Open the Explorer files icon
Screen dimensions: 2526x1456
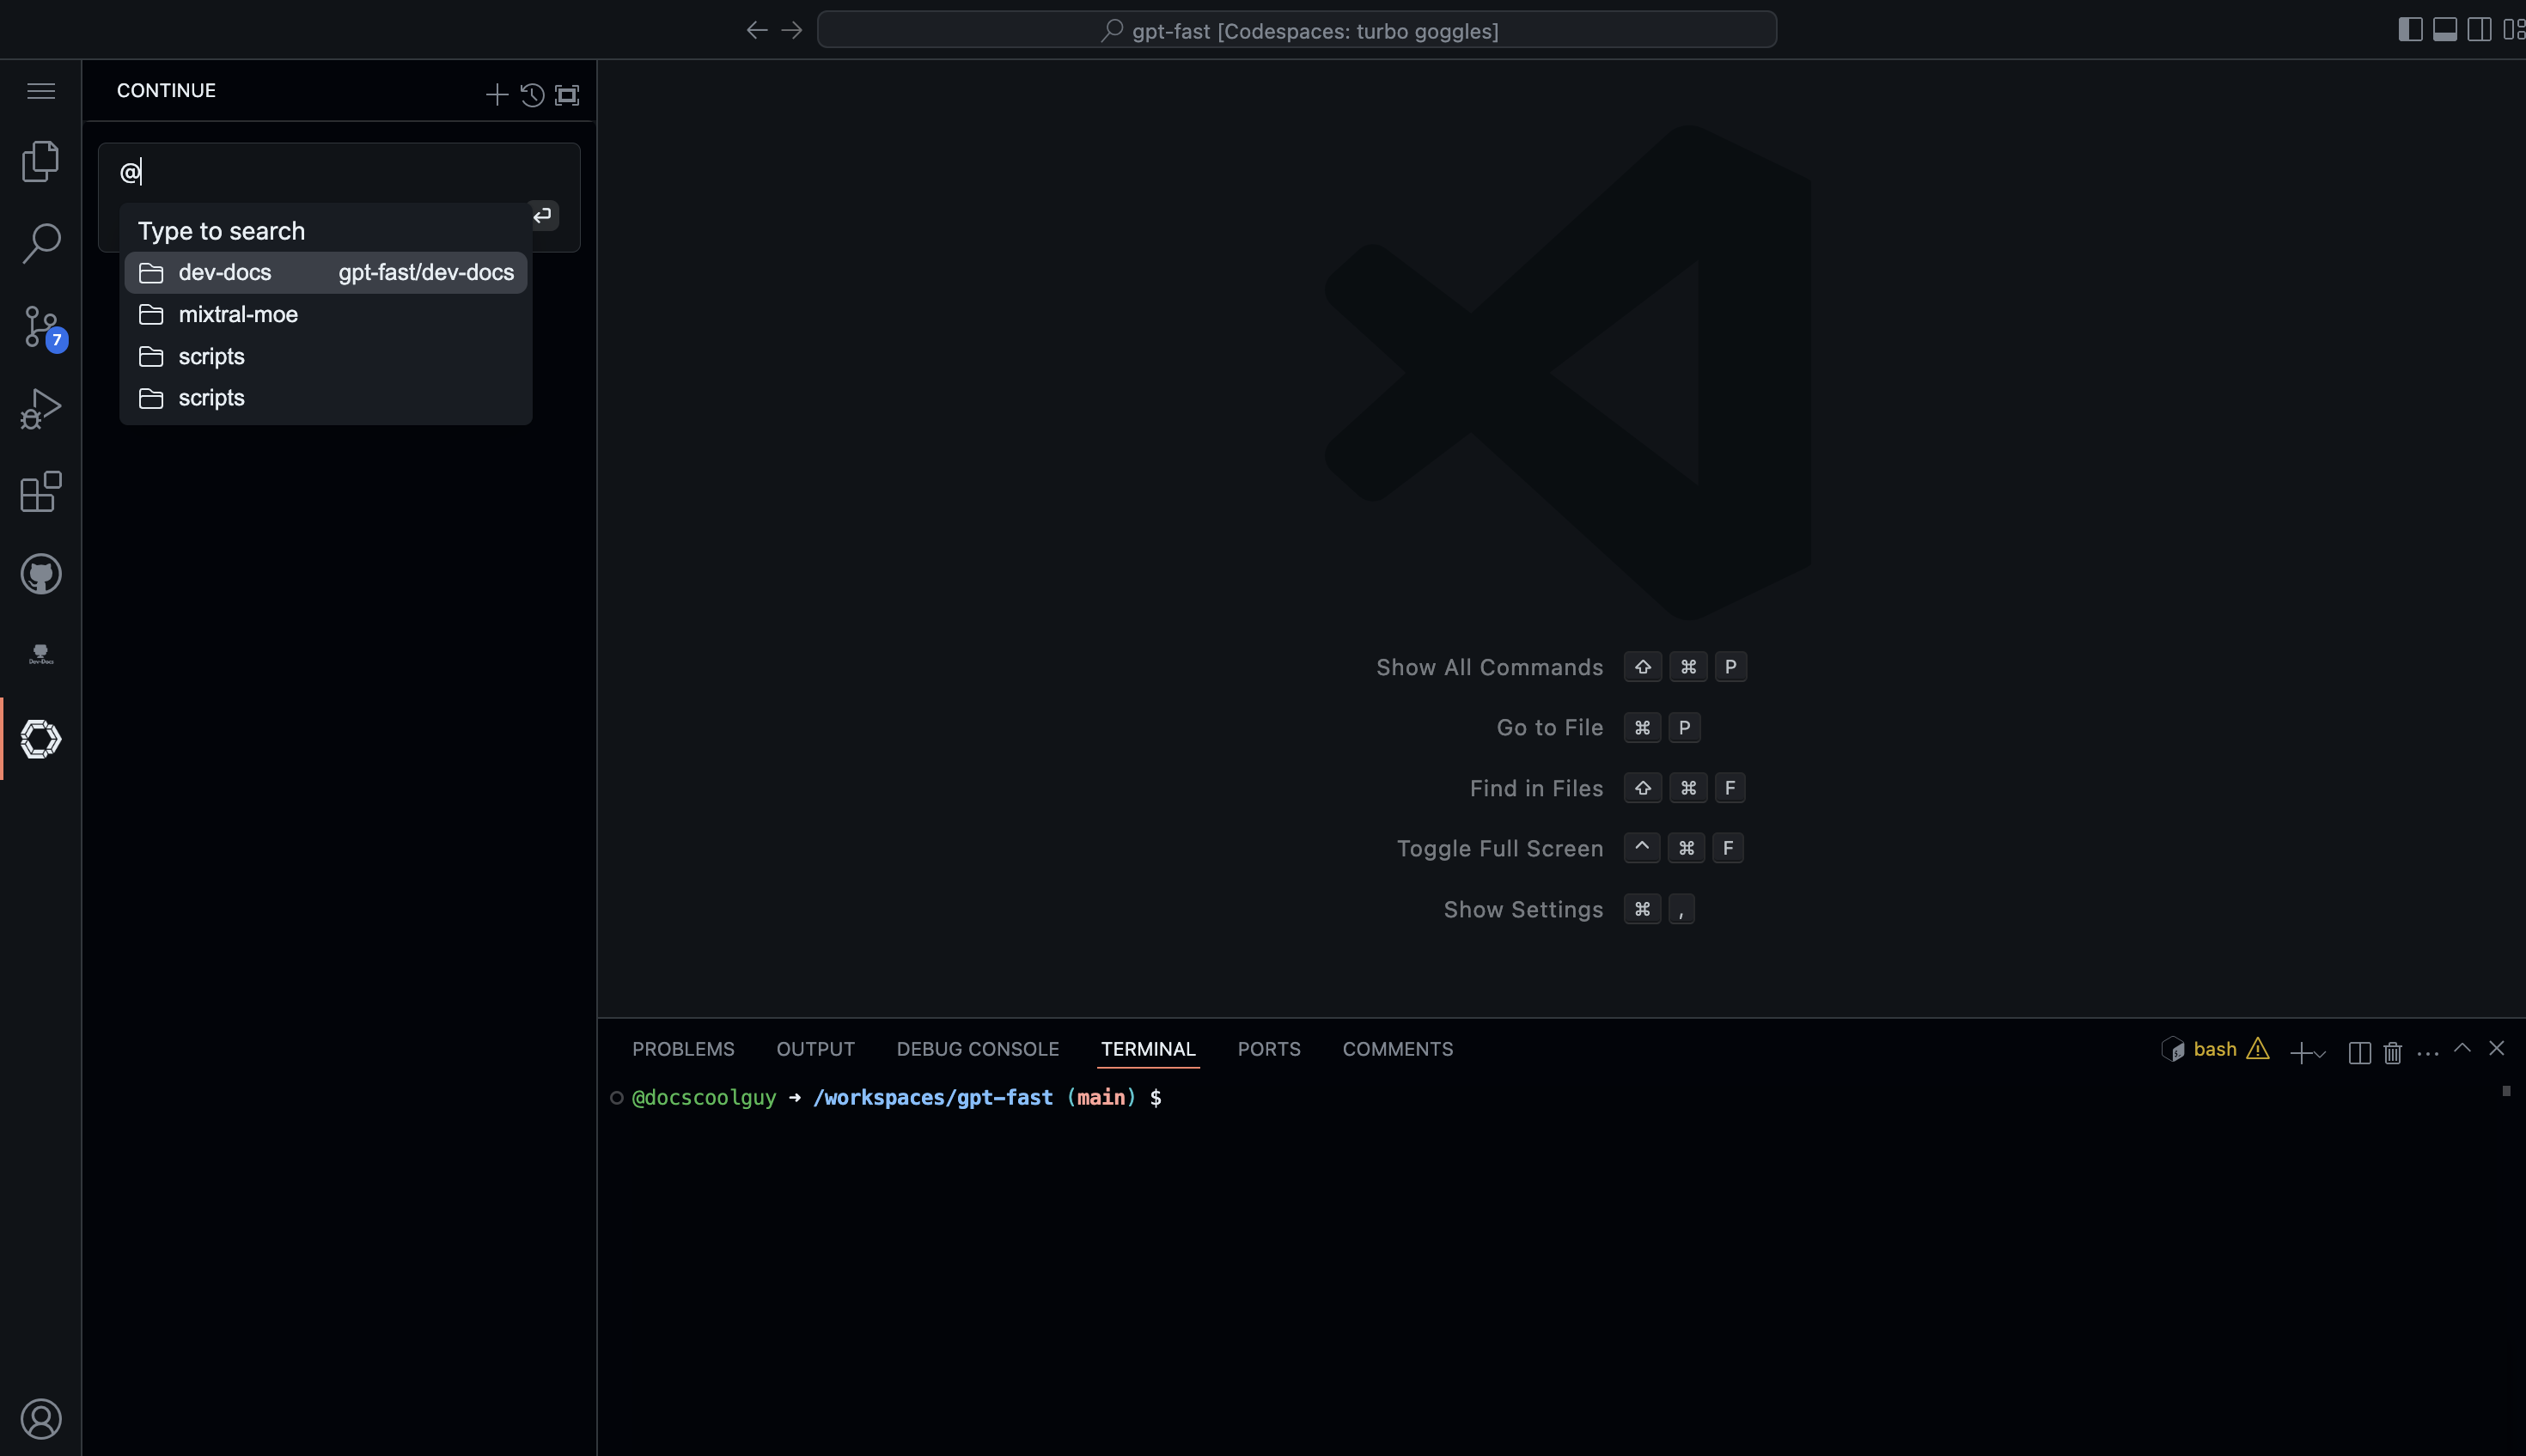40,161
